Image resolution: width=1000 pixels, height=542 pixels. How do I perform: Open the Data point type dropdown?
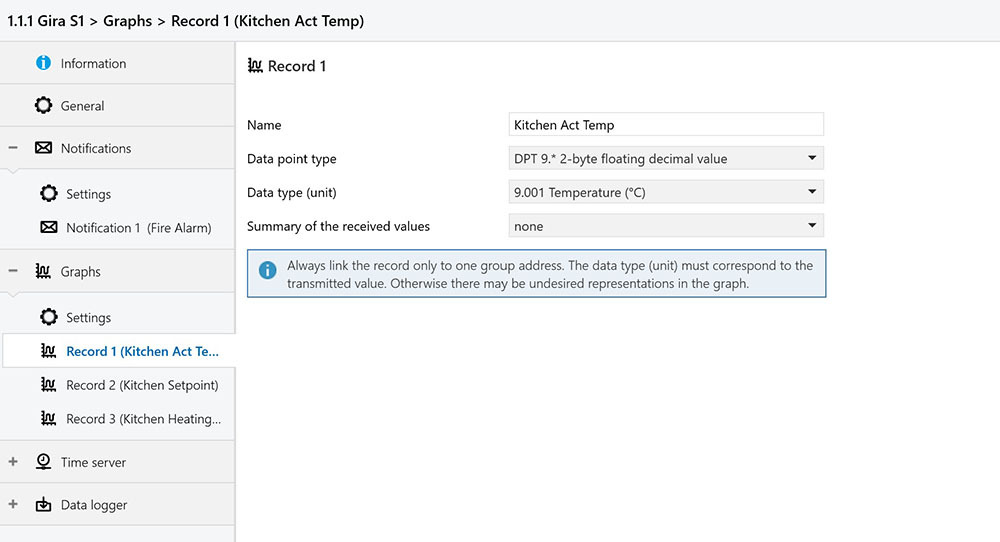point(665,158)
